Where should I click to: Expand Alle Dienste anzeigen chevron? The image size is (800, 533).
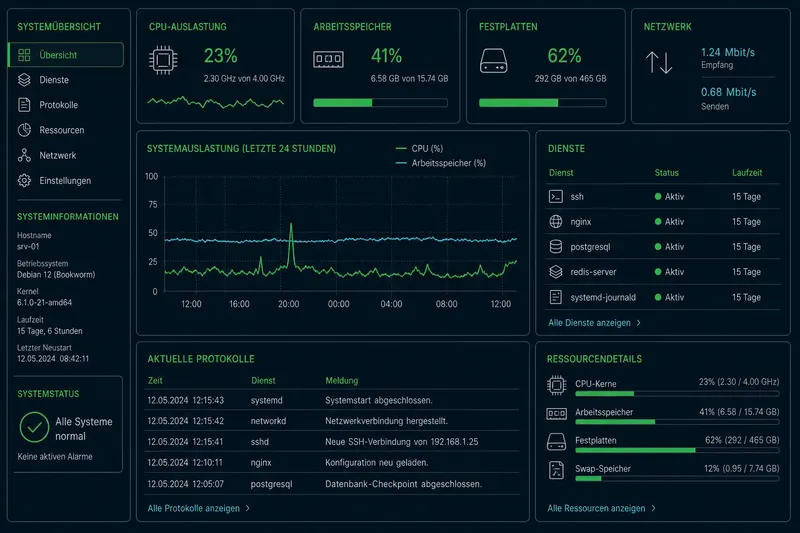[639, 323]
